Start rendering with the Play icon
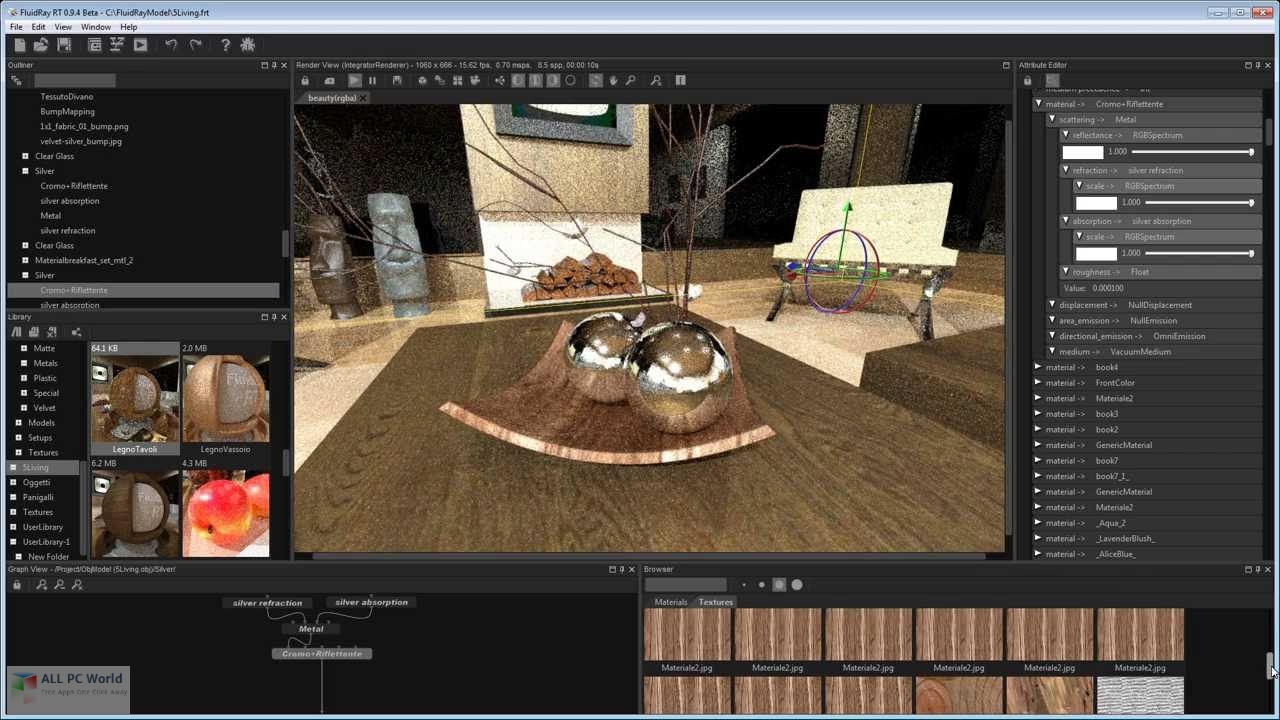1280x720 pixels. coord(140,45)
